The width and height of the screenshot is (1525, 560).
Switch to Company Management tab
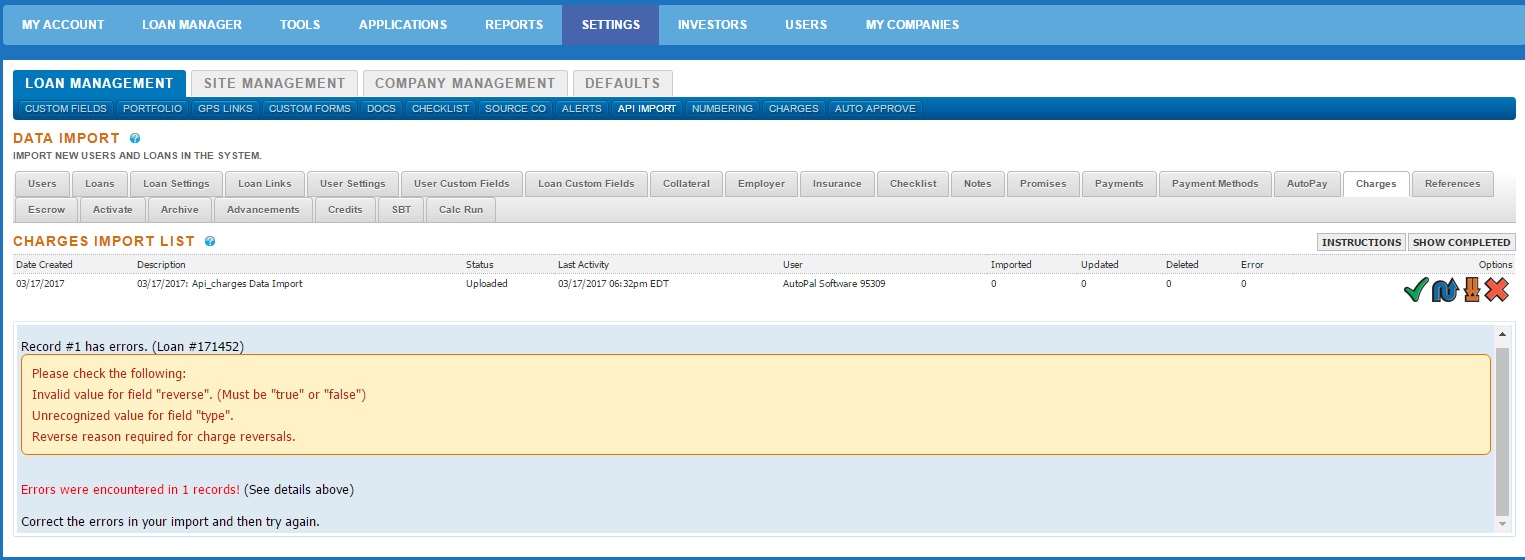coord(465,83)
